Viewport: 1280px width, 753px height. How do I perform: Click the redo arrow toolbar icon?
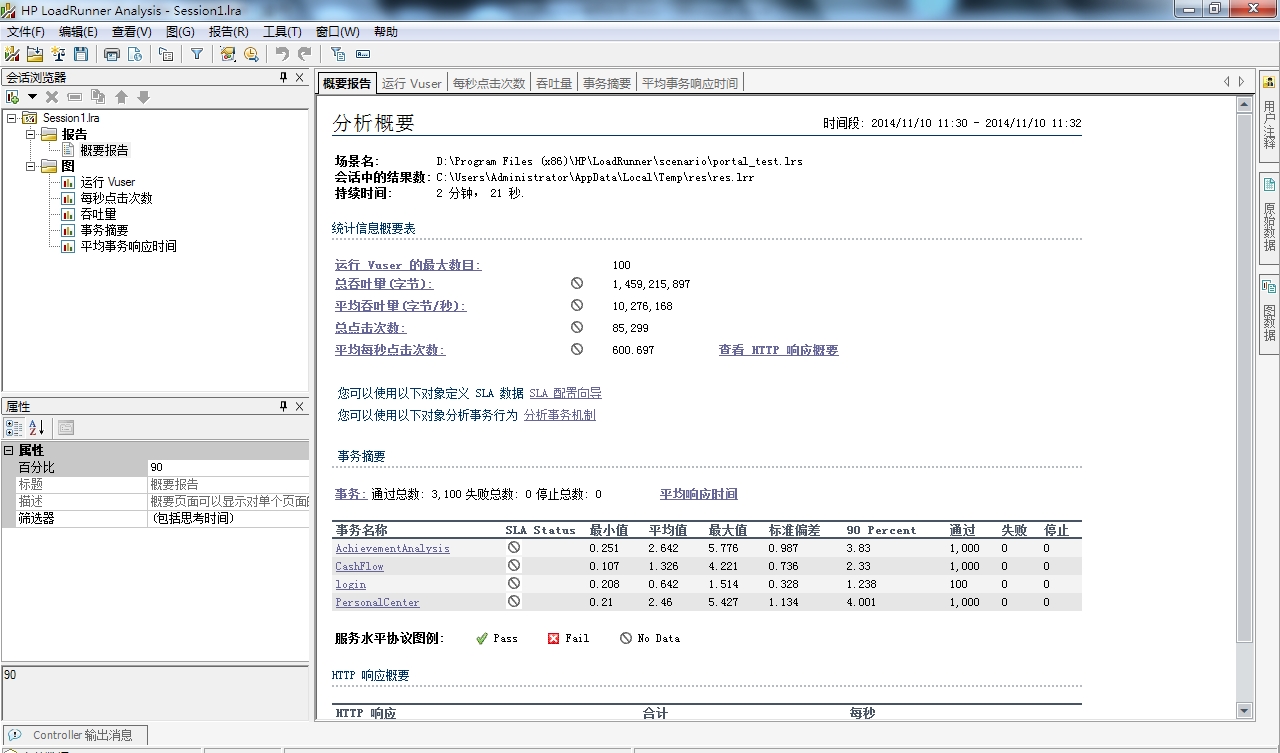305,54
